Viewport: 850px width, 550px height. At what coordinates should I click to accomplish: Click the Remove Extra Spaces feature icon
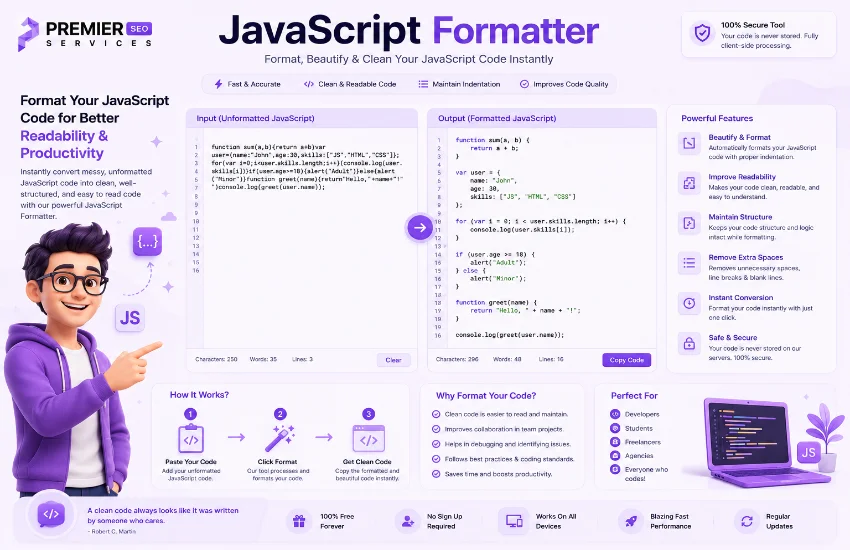689,263
